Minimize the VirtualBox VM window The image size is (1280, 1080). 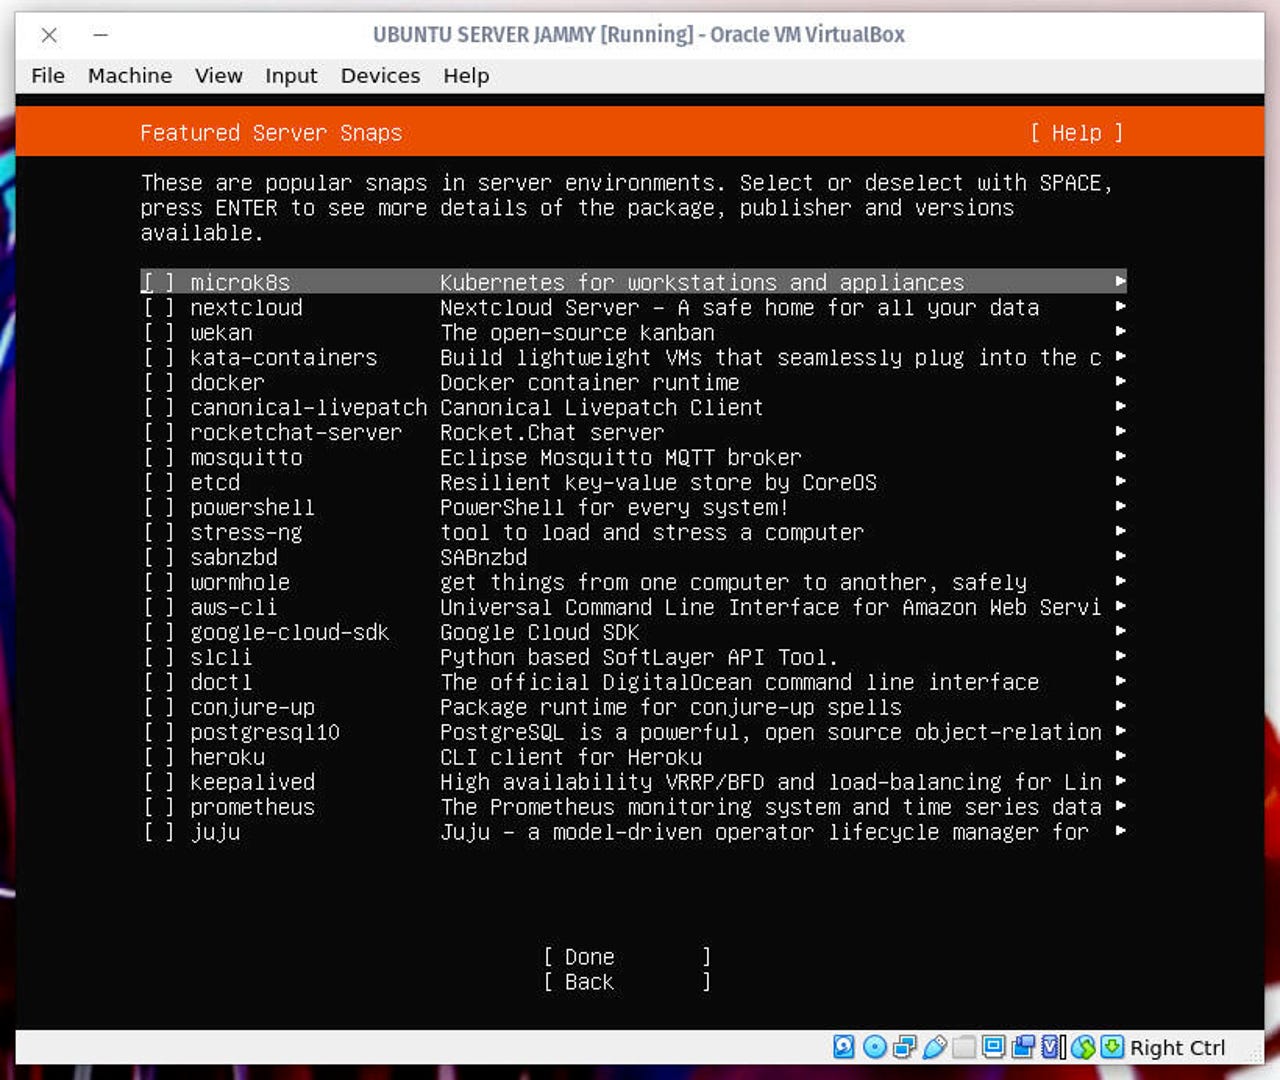tap(100, 35)
